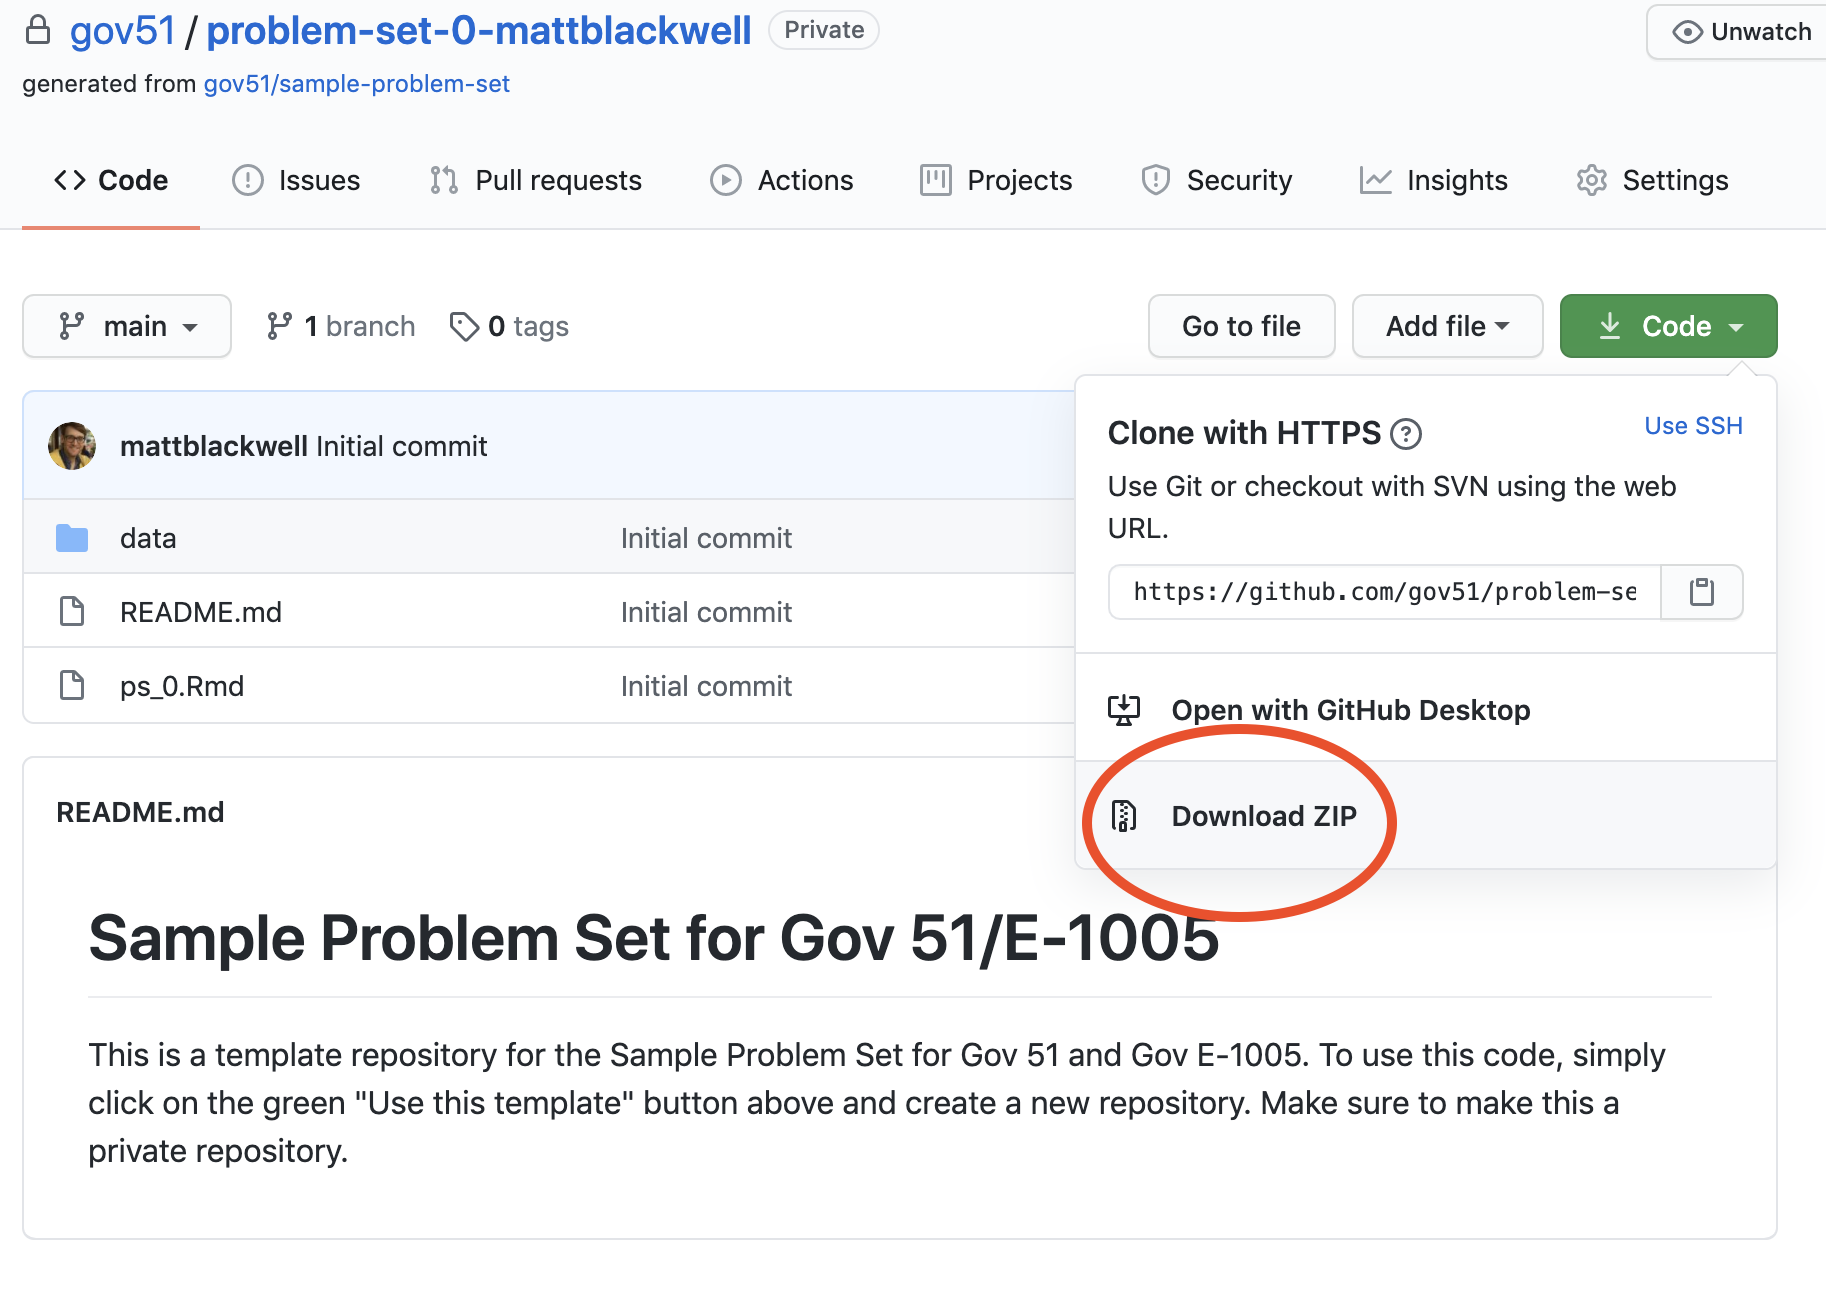The width and height of the screenshot is (1826, 1290).
Task: Open mattblackwell author link
Action: coord(214,446)
